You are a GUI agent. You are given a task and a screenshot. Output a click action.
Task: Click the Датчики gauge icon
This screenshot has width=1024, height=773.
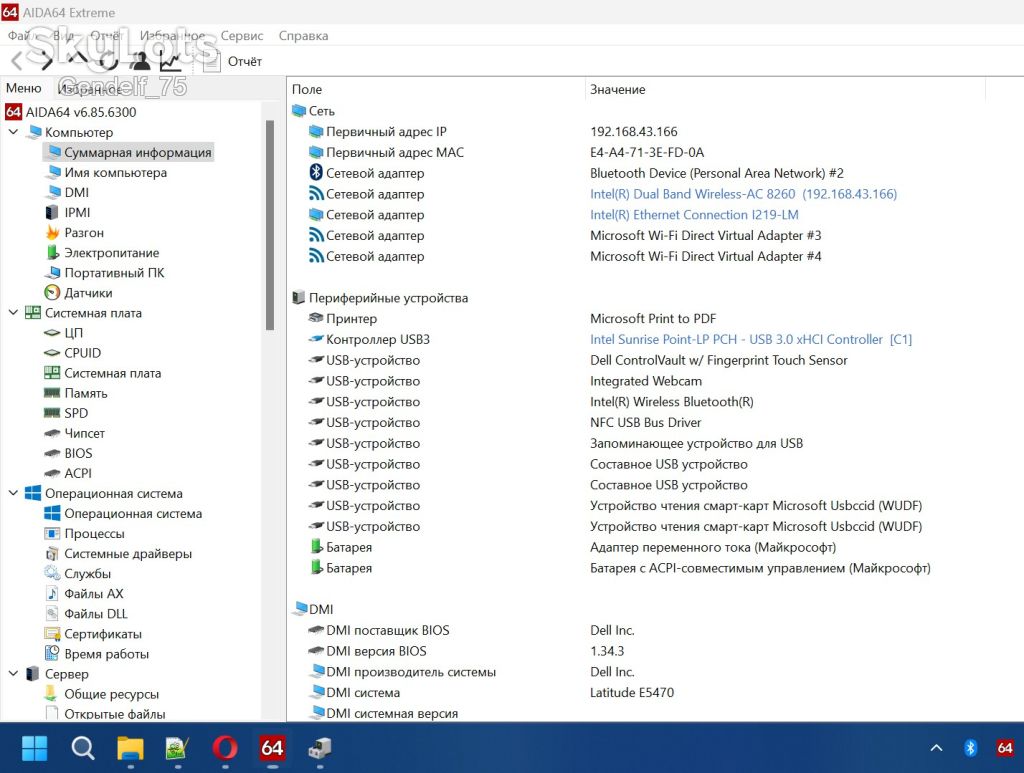tap(52, 293)
